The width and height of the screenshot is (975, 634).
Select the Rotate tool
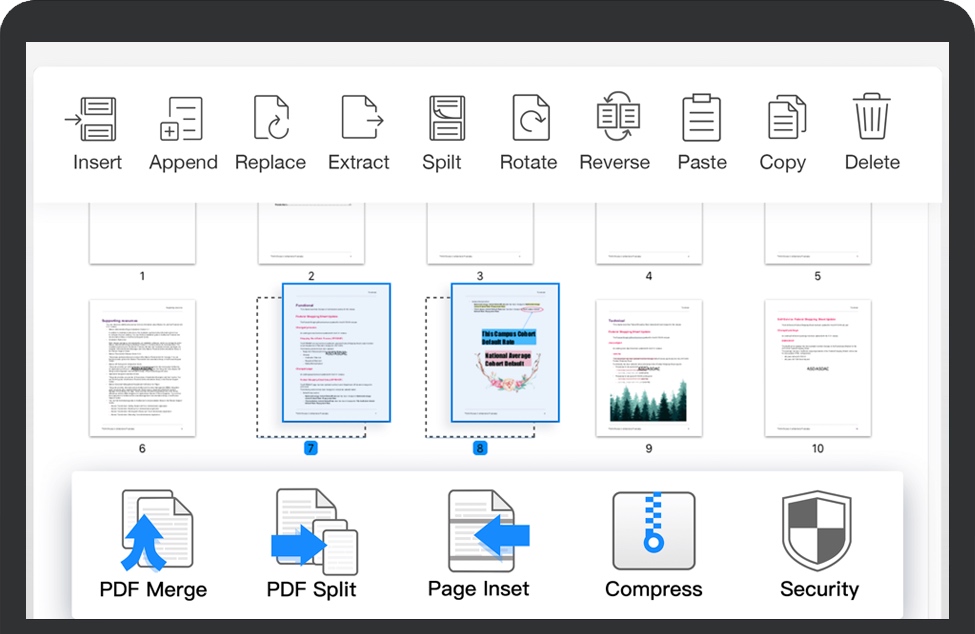528,118
